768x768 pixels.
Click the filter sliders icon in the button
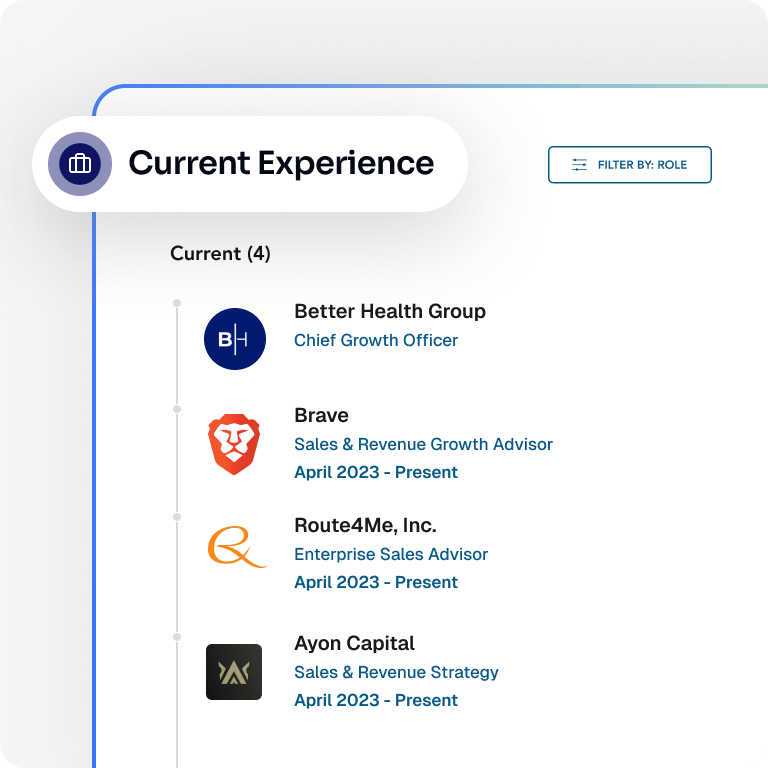coord(579,165)
